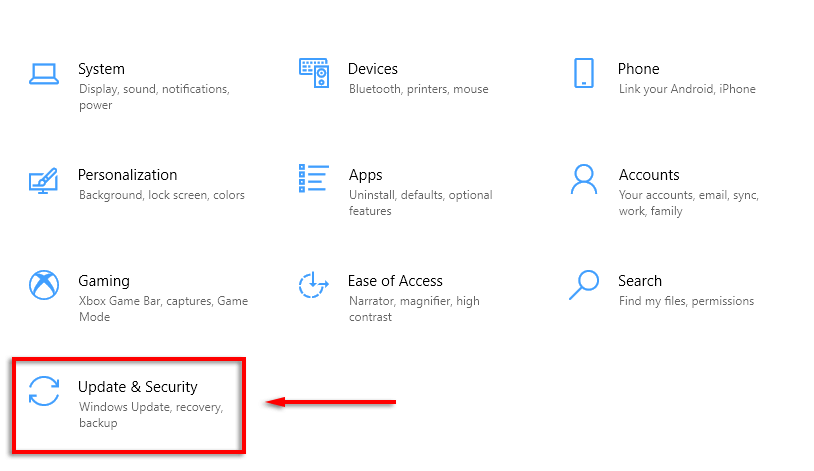Image resolution: width=814 pixels, height=471 pixels.
Task: Go to Phone settings
Action: point(638,69)
